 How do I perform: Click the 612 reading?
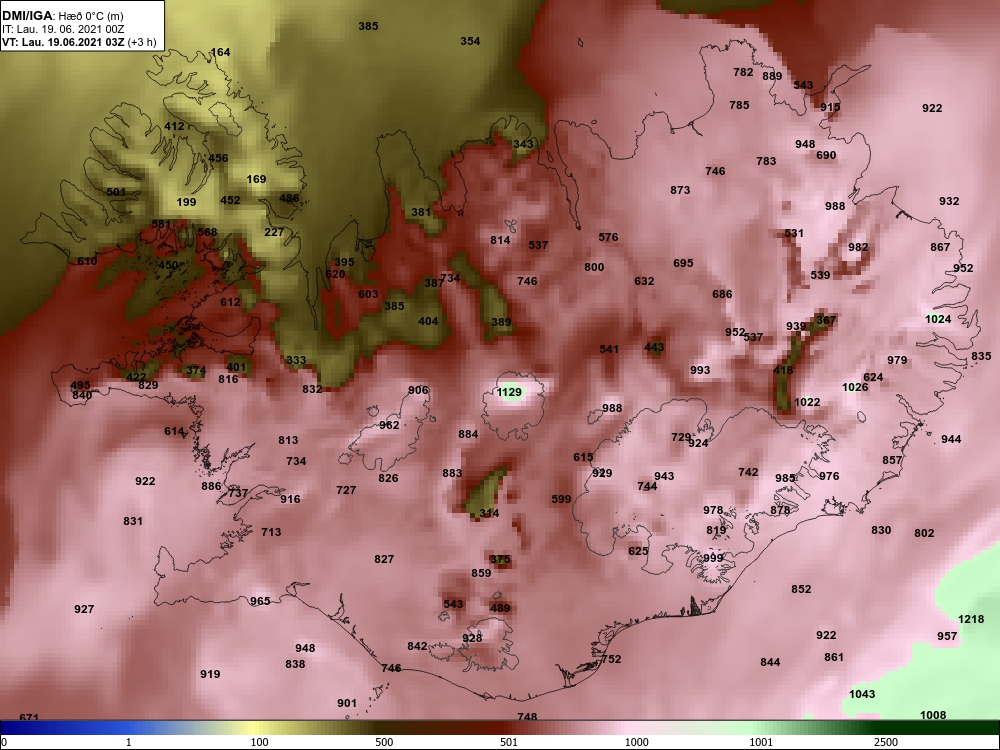point(230,302)
